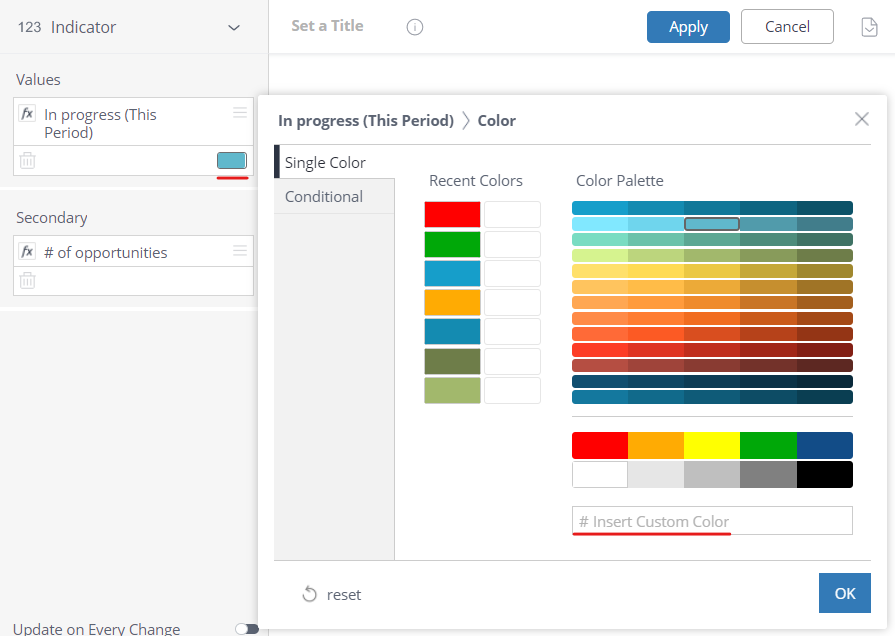The width and height of the screenshot is (895, 636).
Task: Click drag handle on In progress item
Action: coord(240,113)
